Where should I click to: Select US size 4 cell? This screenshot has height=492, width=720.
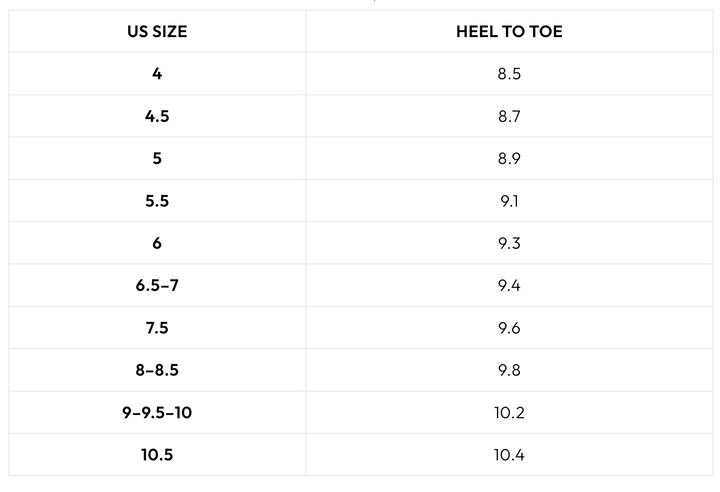(x=157, y=74)
